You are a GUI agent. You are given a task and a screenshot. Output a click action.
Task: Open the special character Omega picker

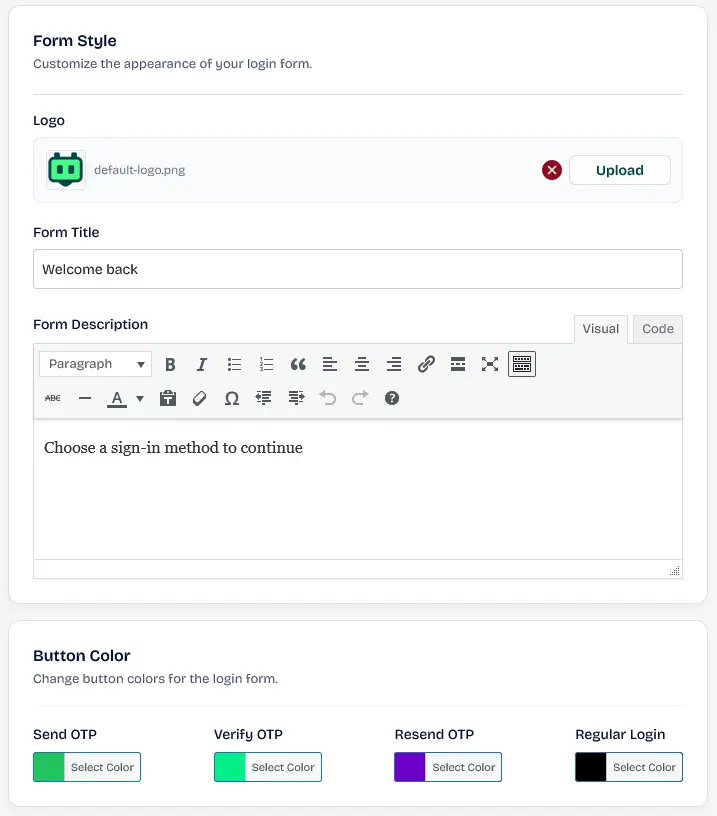point(232,399)
